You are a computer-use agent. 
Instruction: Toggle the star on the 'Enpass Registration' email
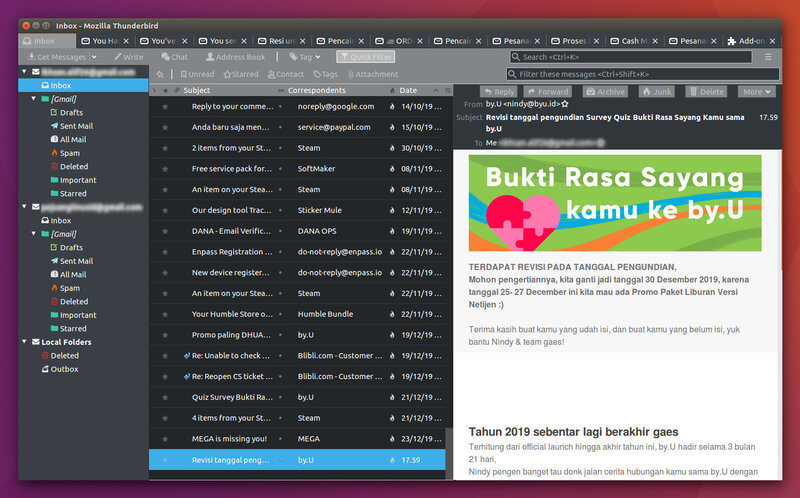pyautogui.click(x=165, y=252)
